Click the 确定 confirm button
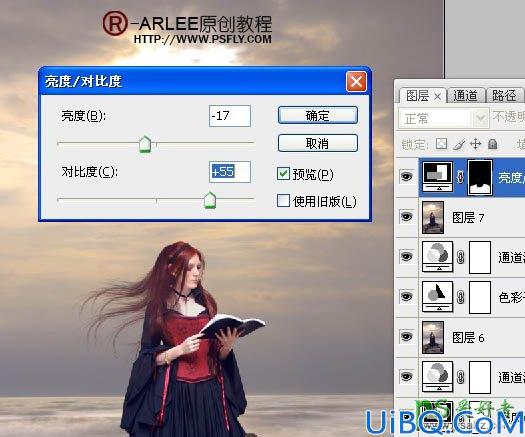This screenshot has width=525, height=437. point(318,116)
